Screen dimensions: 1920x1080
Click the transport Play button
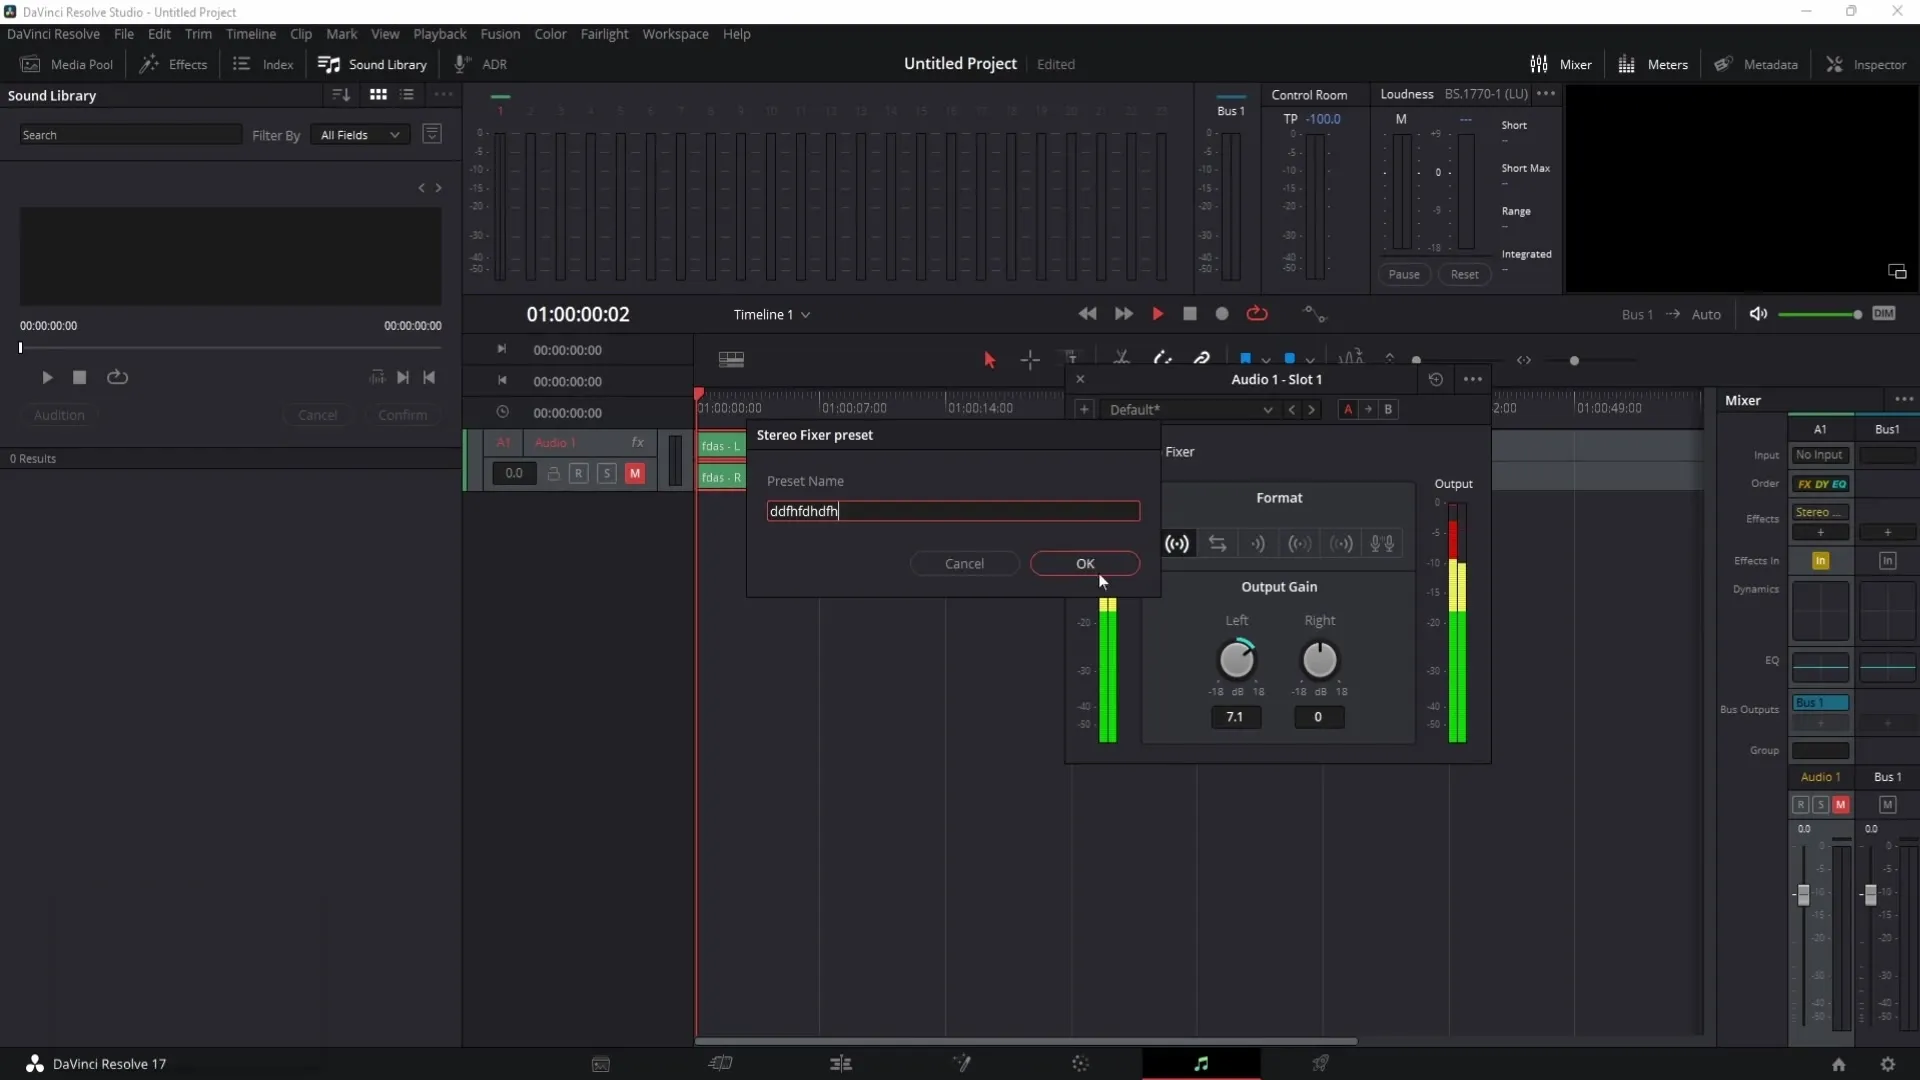point(1157,314)
